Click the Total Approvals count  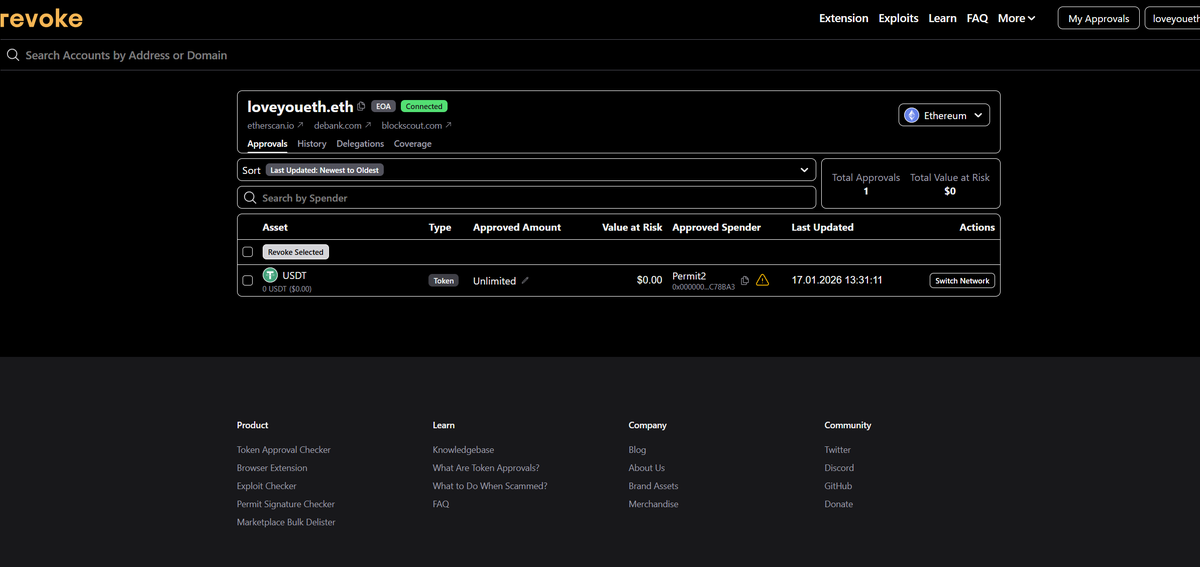[866, 191]
